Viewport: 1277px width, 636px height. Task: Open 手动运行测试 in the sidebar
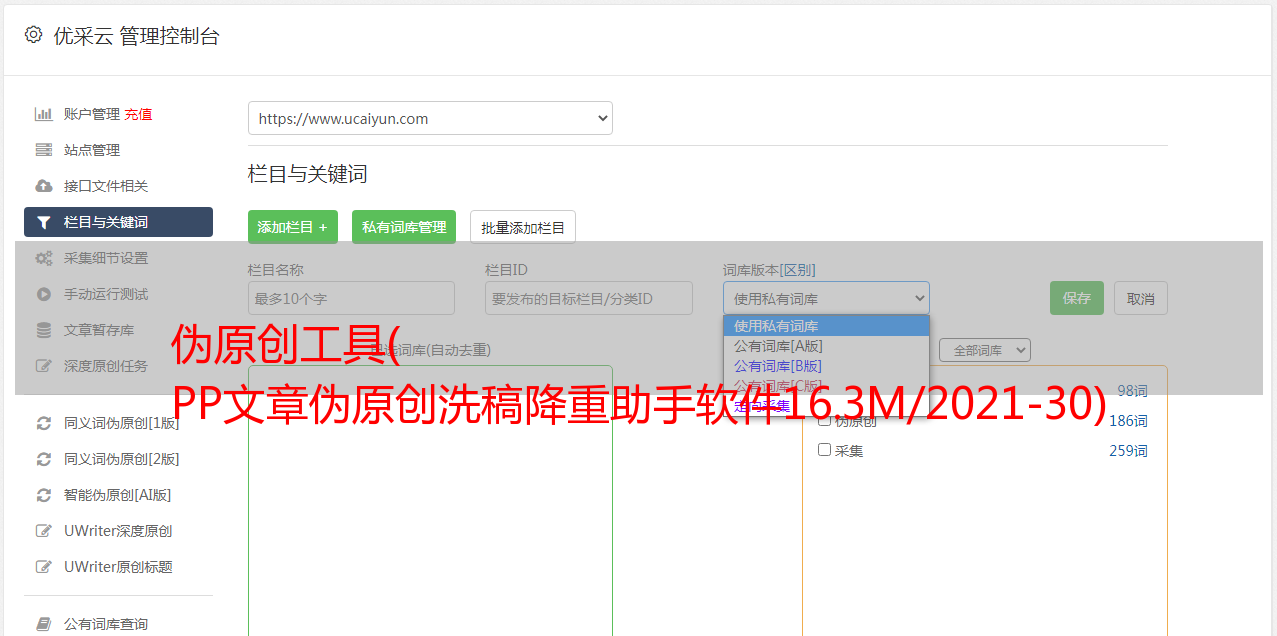tap(106, 294)
